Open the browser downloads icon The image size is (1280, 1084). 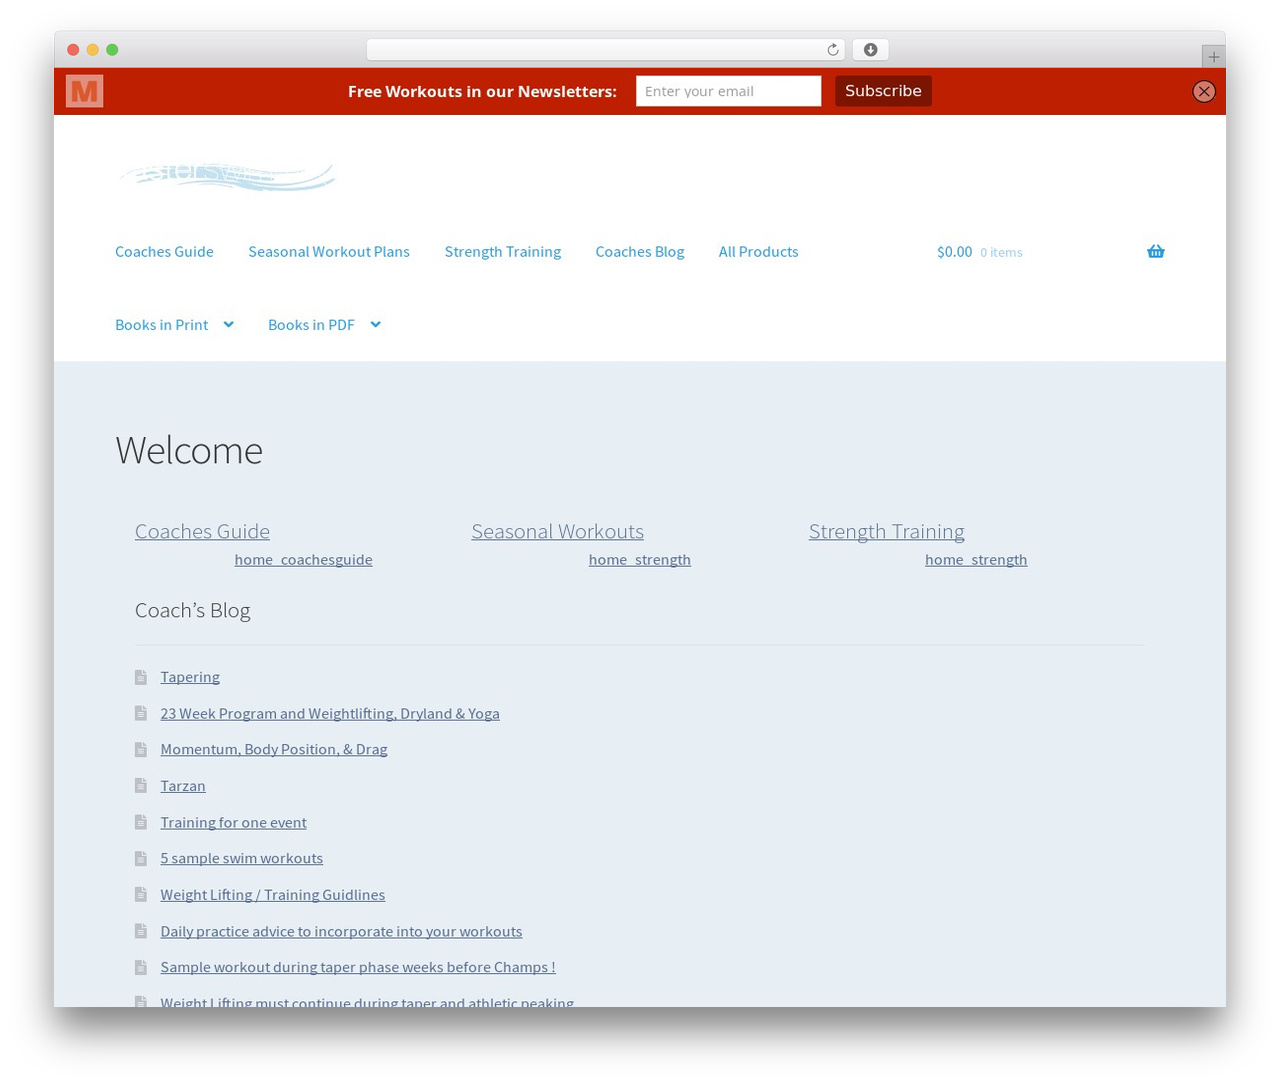(x=871, y=50)
